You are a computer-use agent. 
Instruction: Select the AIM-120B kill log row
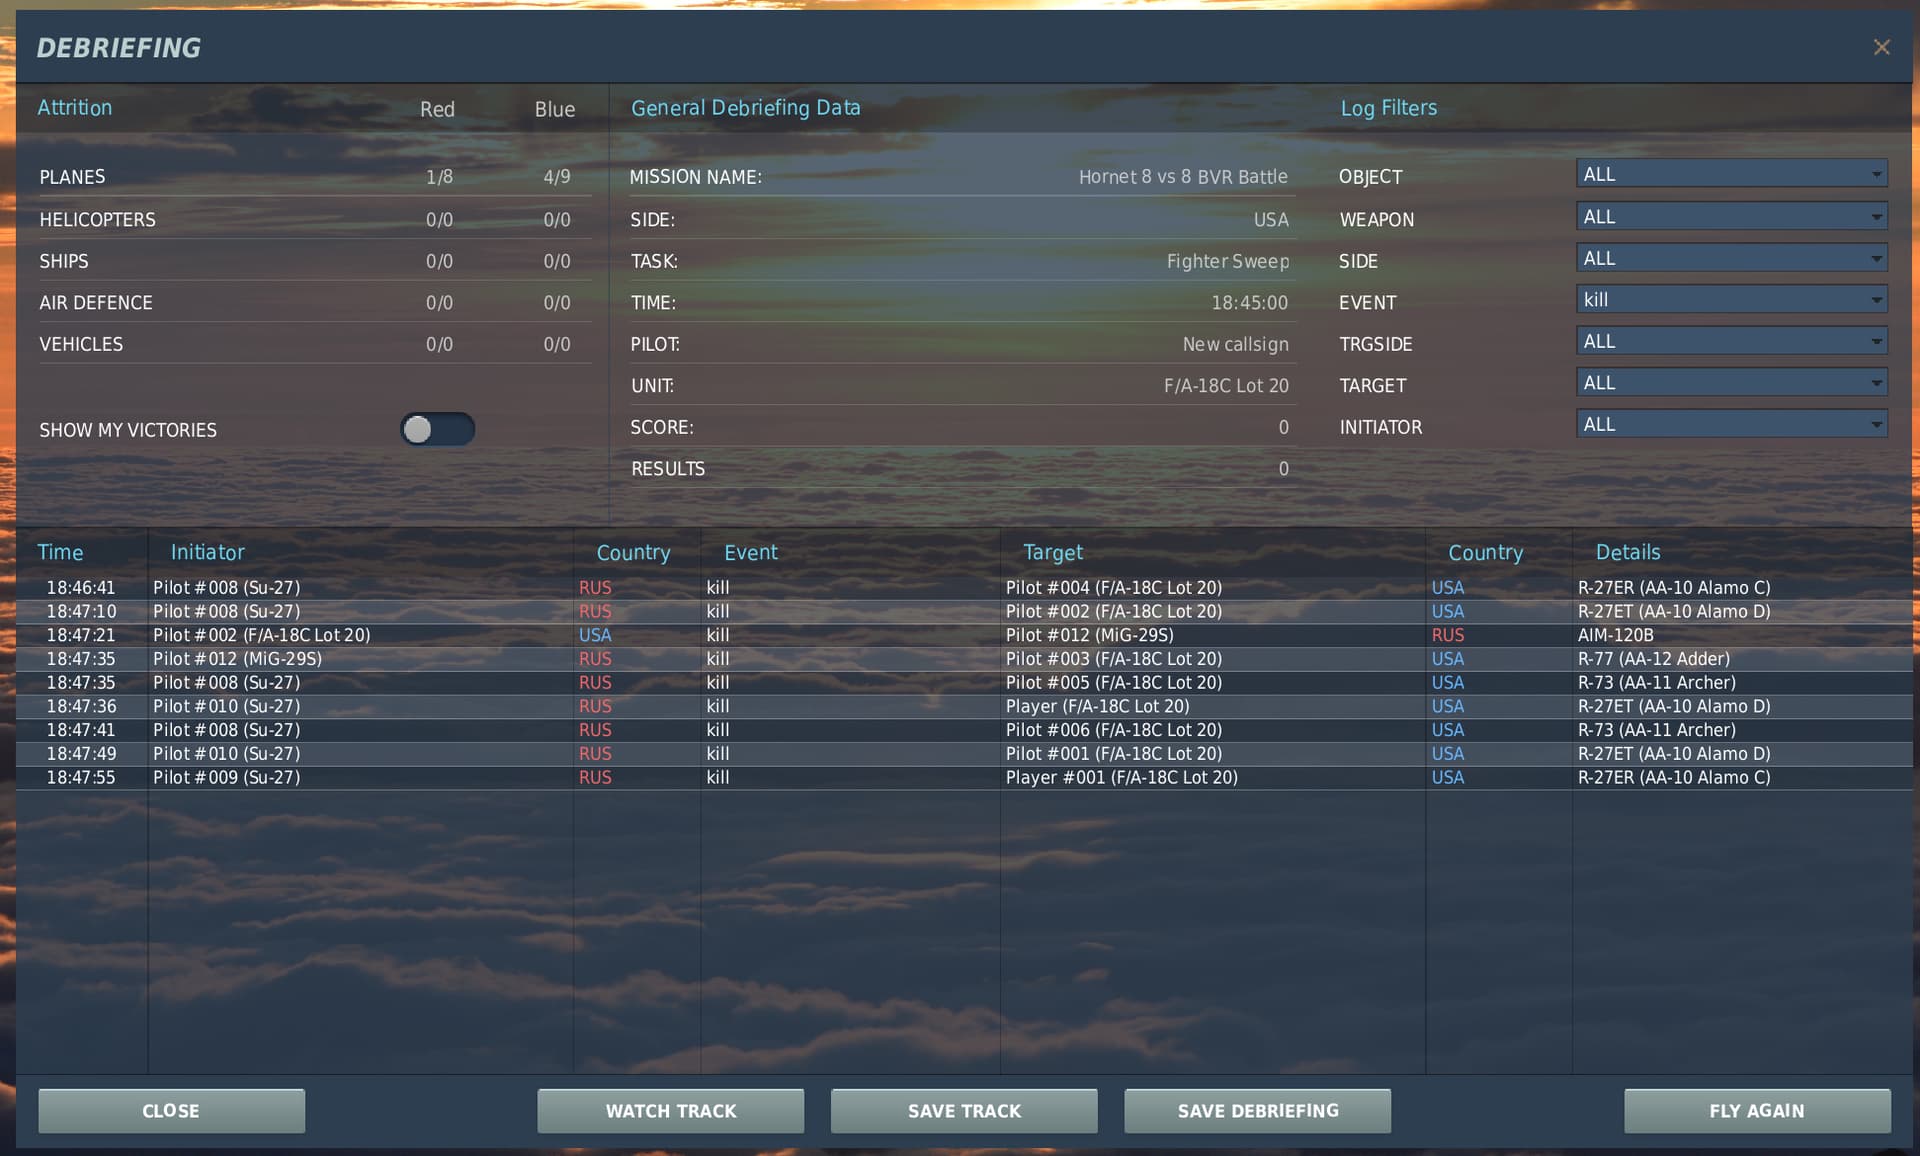tap(960, 635)
